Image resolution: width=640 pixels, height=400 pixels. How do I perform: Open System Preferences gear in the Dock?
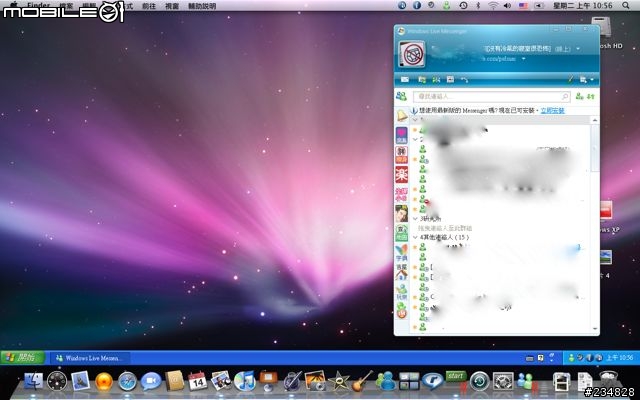point(503,382)
